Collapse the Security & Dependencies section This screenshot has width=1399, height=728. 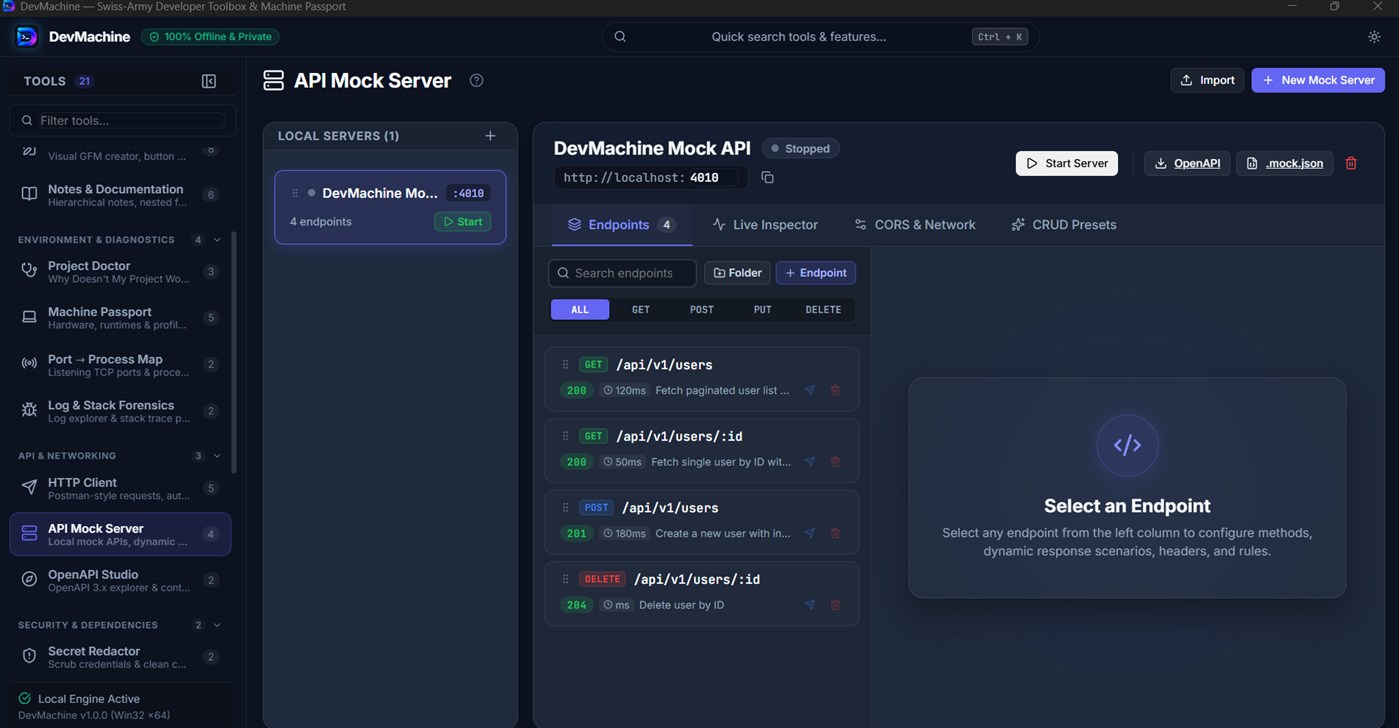coord(217,625)
